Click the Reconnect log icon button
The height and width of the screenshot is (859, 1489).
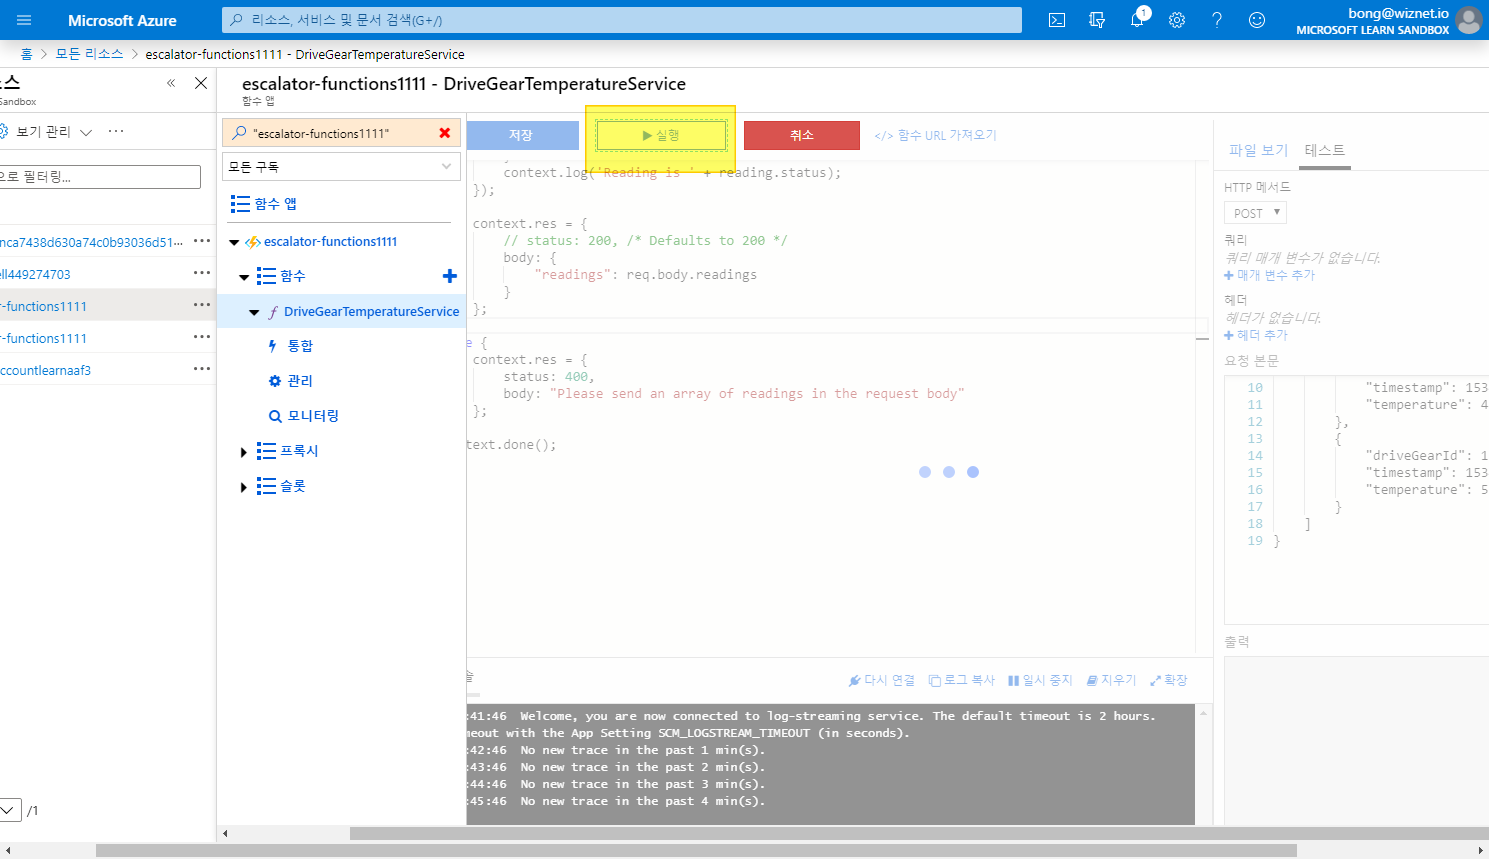point(881,680)
